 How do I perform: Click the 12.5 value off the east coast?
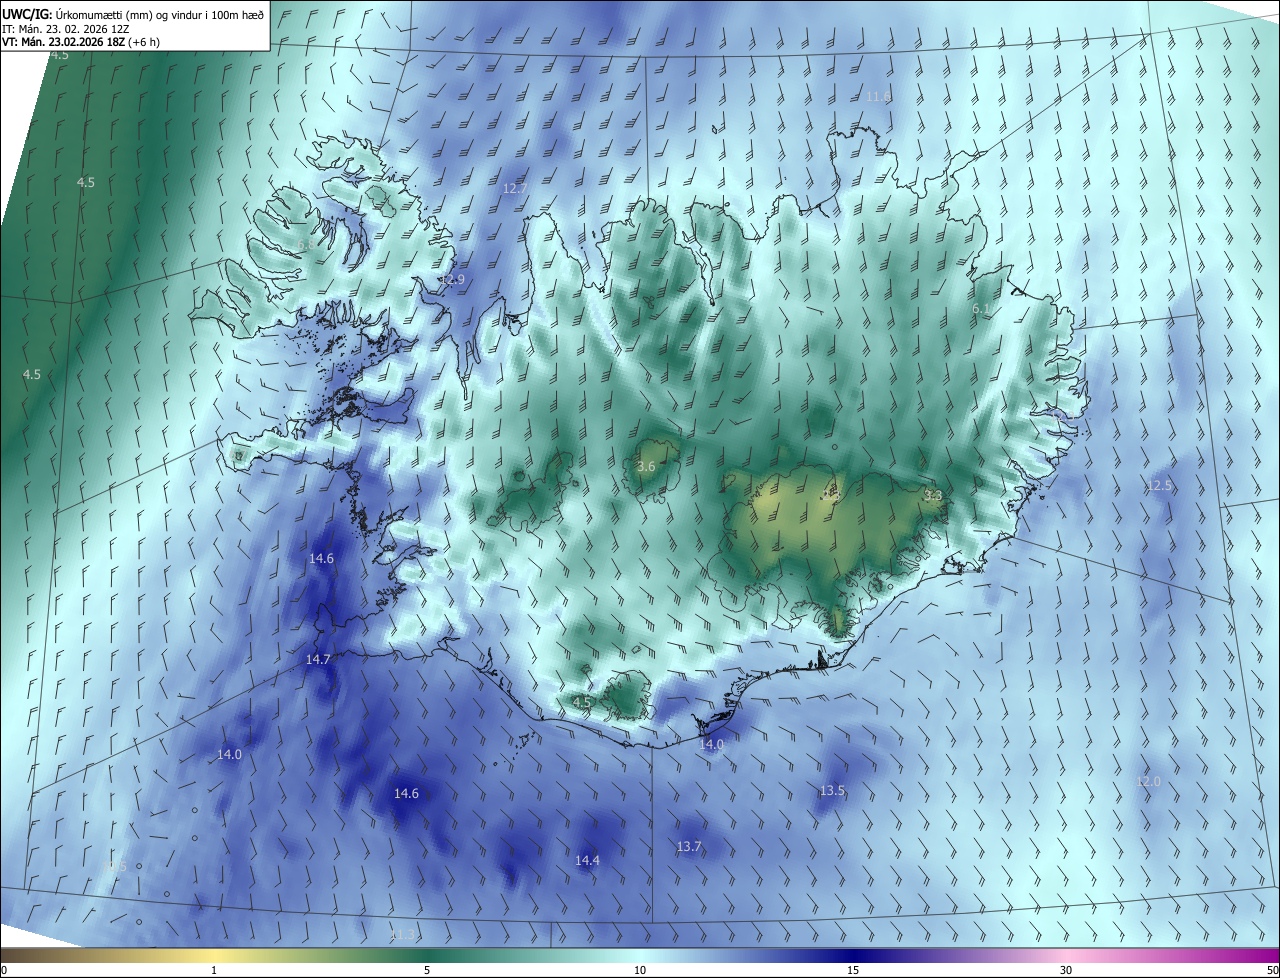click(x=1159, y=485)
